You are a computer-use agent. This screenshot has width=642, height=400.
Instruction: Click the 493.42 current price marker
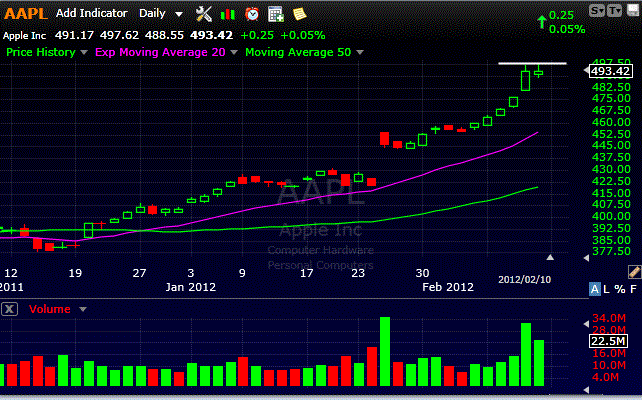610,71
